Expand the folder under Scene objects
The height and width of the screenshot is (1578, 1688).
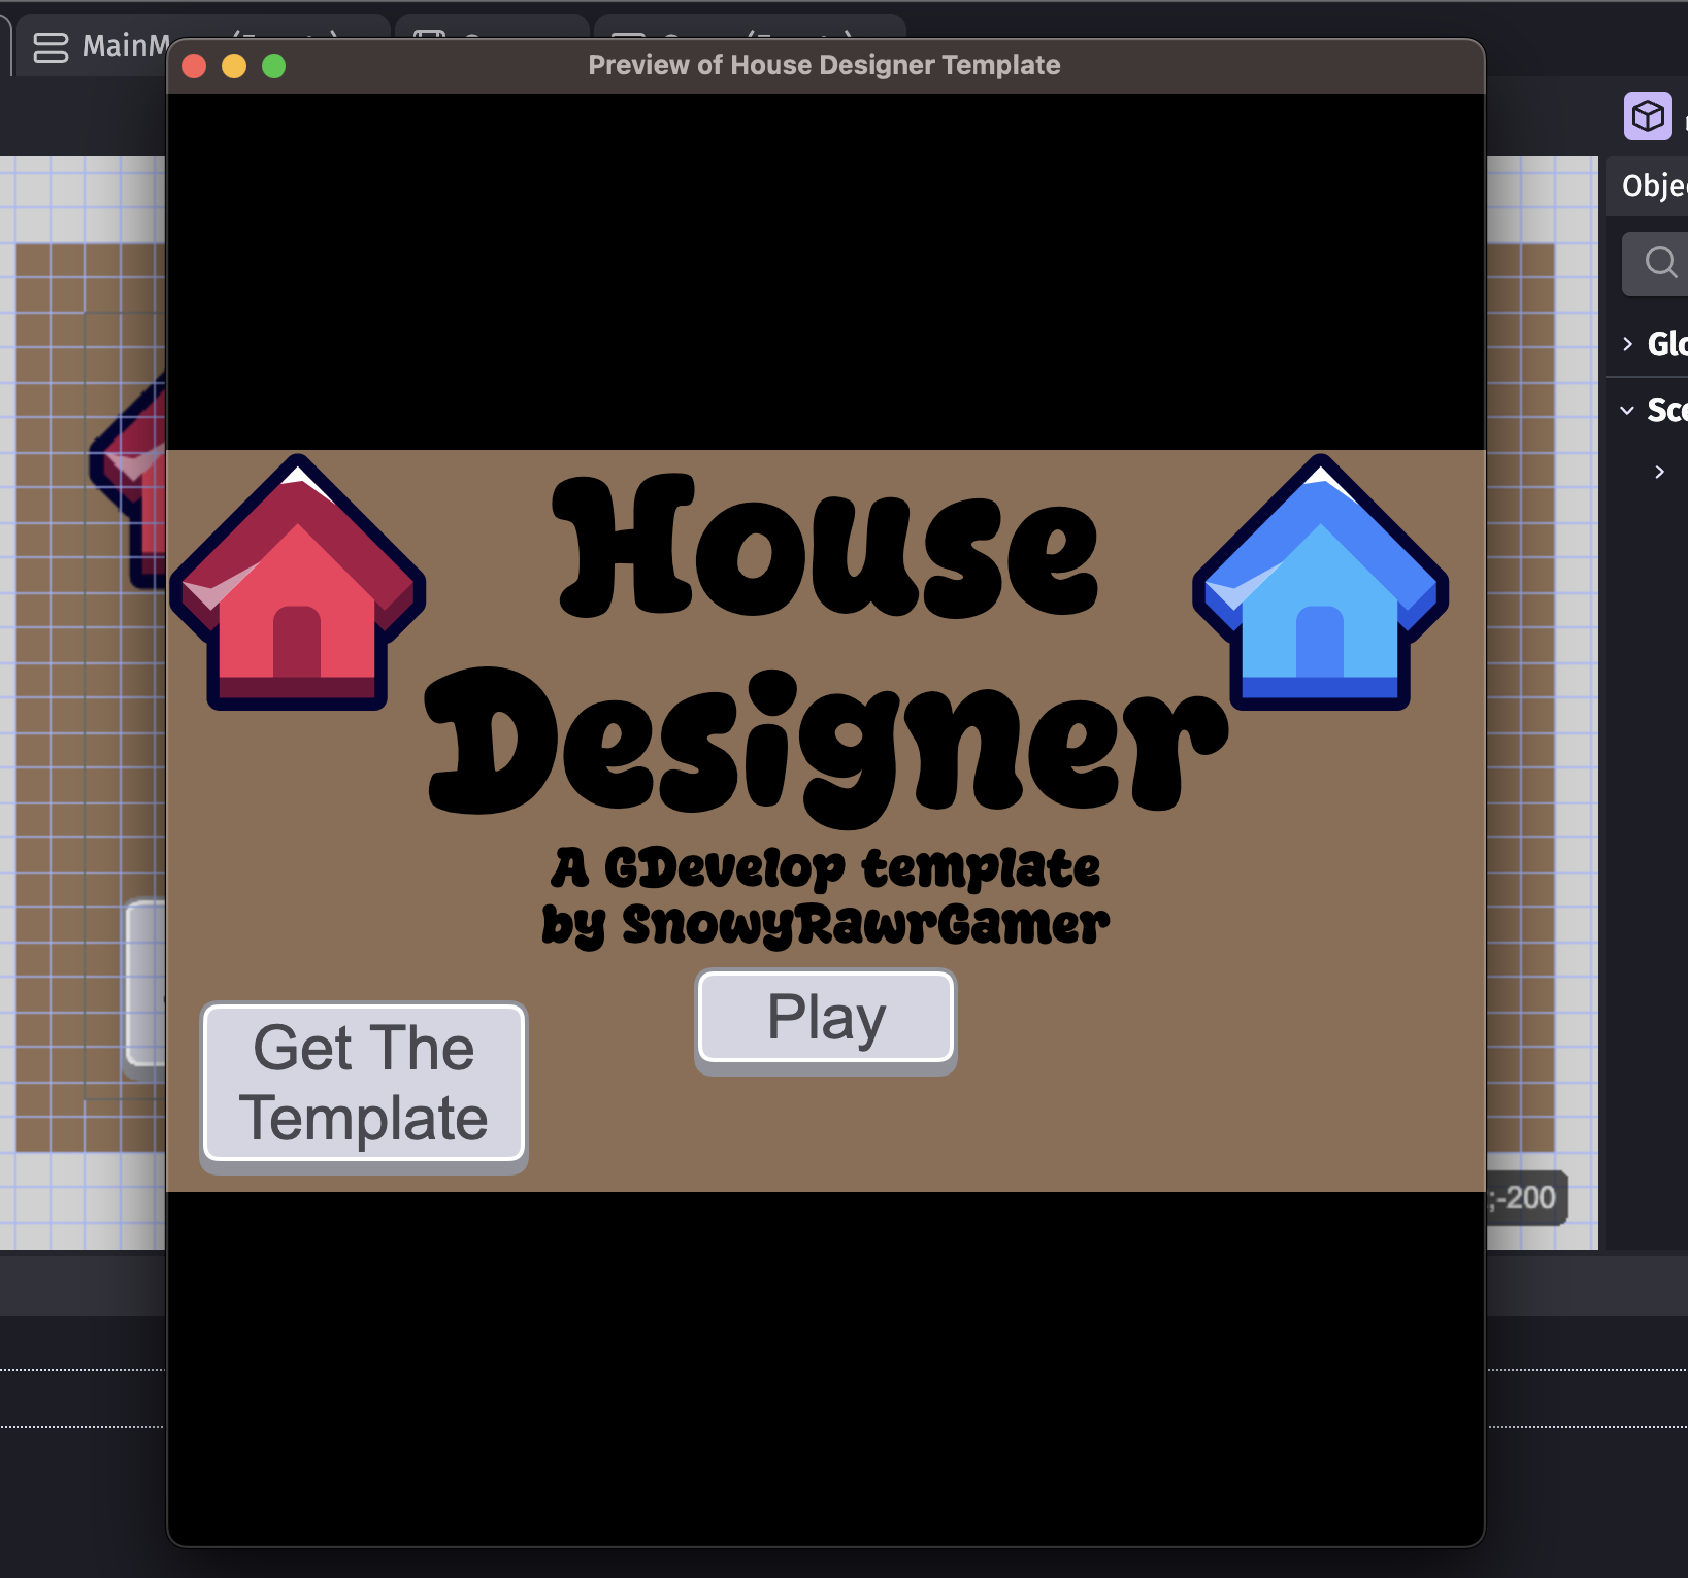[x=1659, y=472]
